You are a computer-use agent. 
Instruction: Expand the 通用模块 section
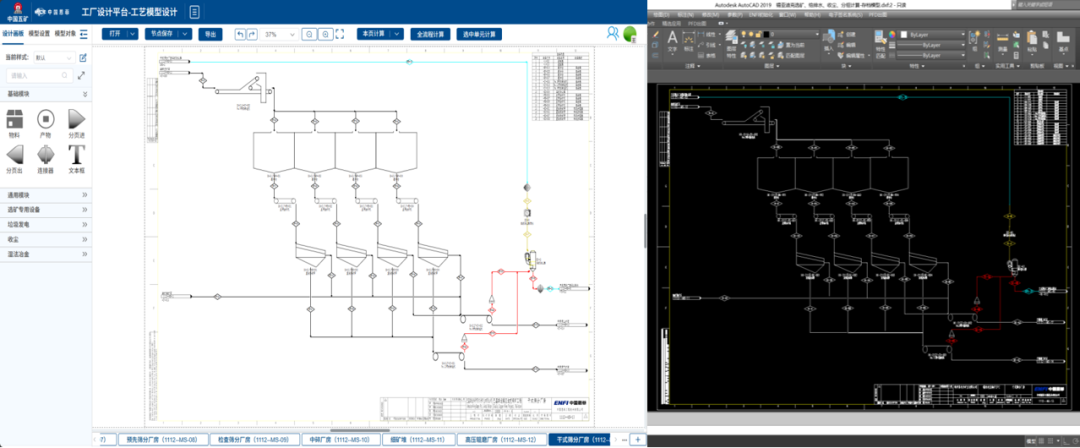pos(45,195)
